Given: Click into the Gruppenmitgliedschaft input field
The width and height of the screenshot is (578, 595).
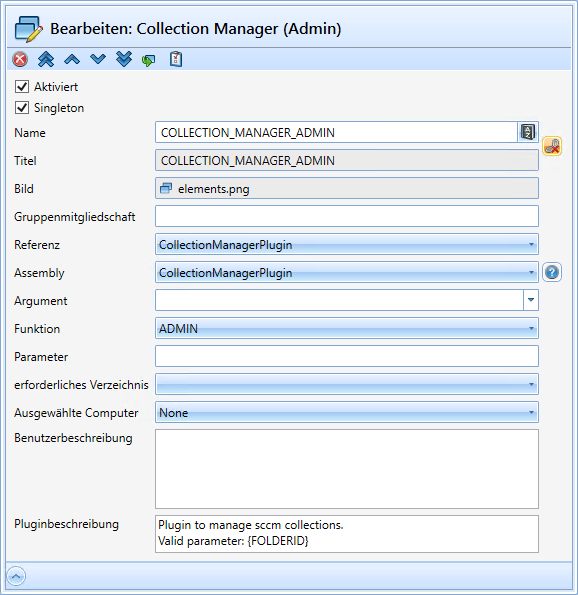Looking at the screenshot, I should pos(346,216).
